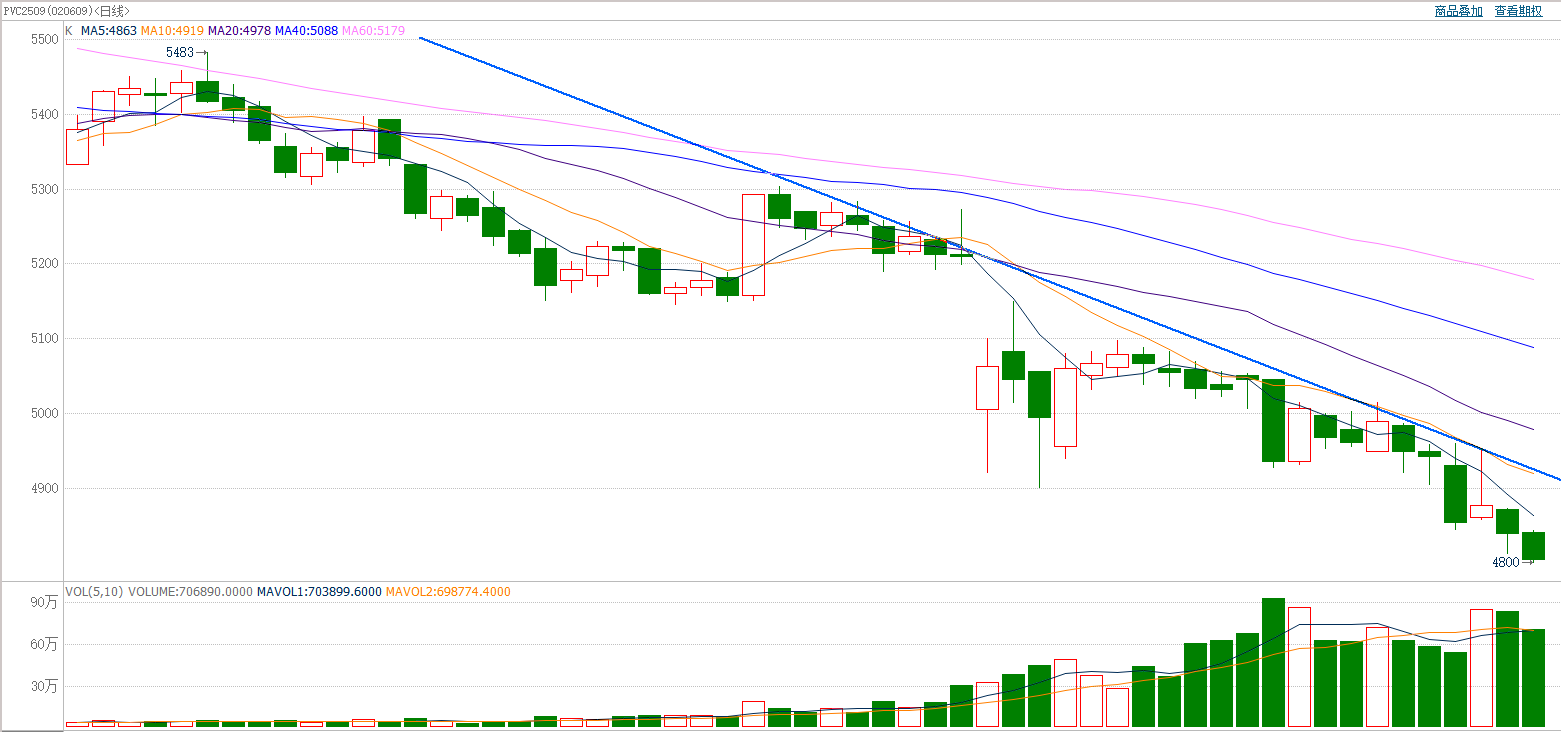This screenshot has width=1561, height=732.
Task: Select the MA5:4863 indicator label
Action: [x=109, y=31]
